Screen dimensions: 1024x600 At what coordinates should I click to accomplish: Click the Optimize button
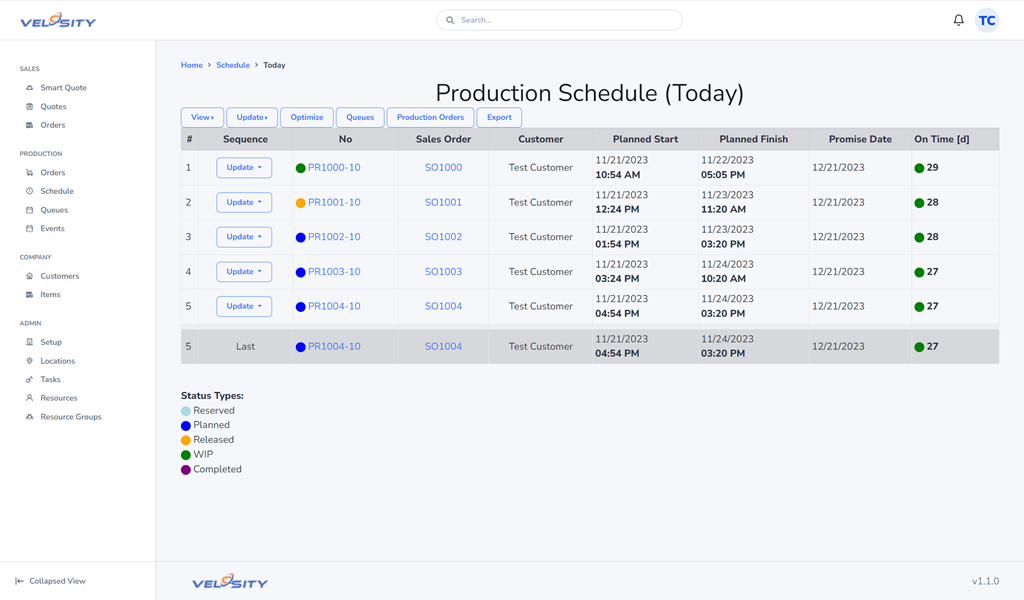(307, 118)
